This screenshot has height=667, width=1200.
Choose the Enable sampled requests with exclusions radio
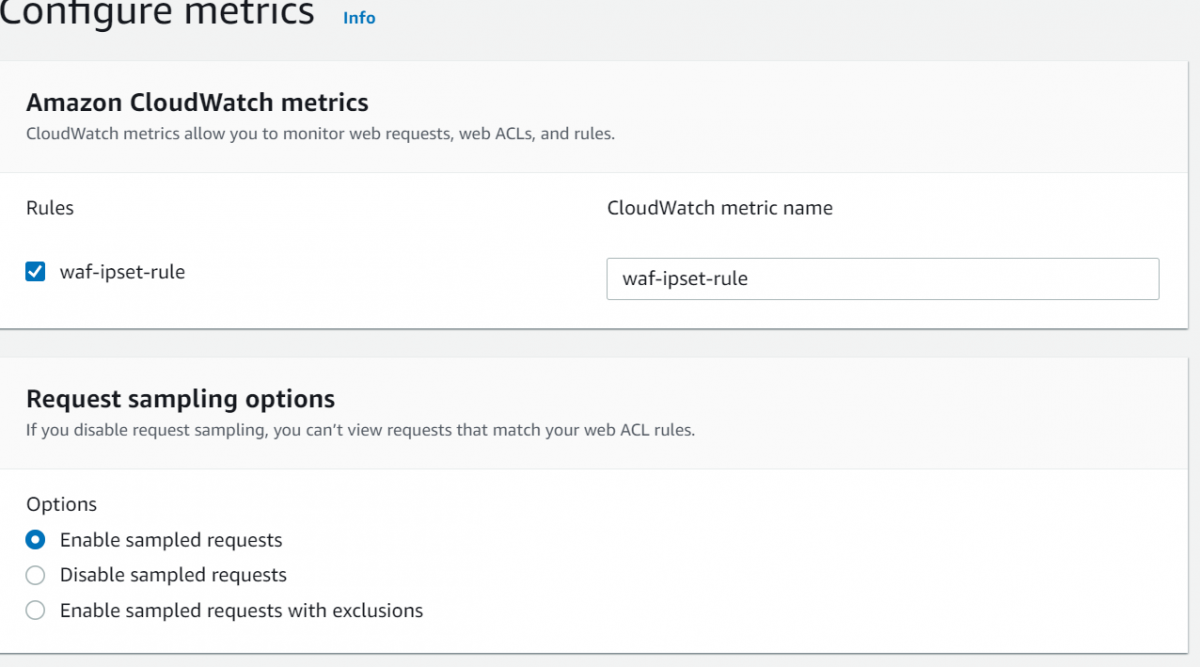[35, 610]
